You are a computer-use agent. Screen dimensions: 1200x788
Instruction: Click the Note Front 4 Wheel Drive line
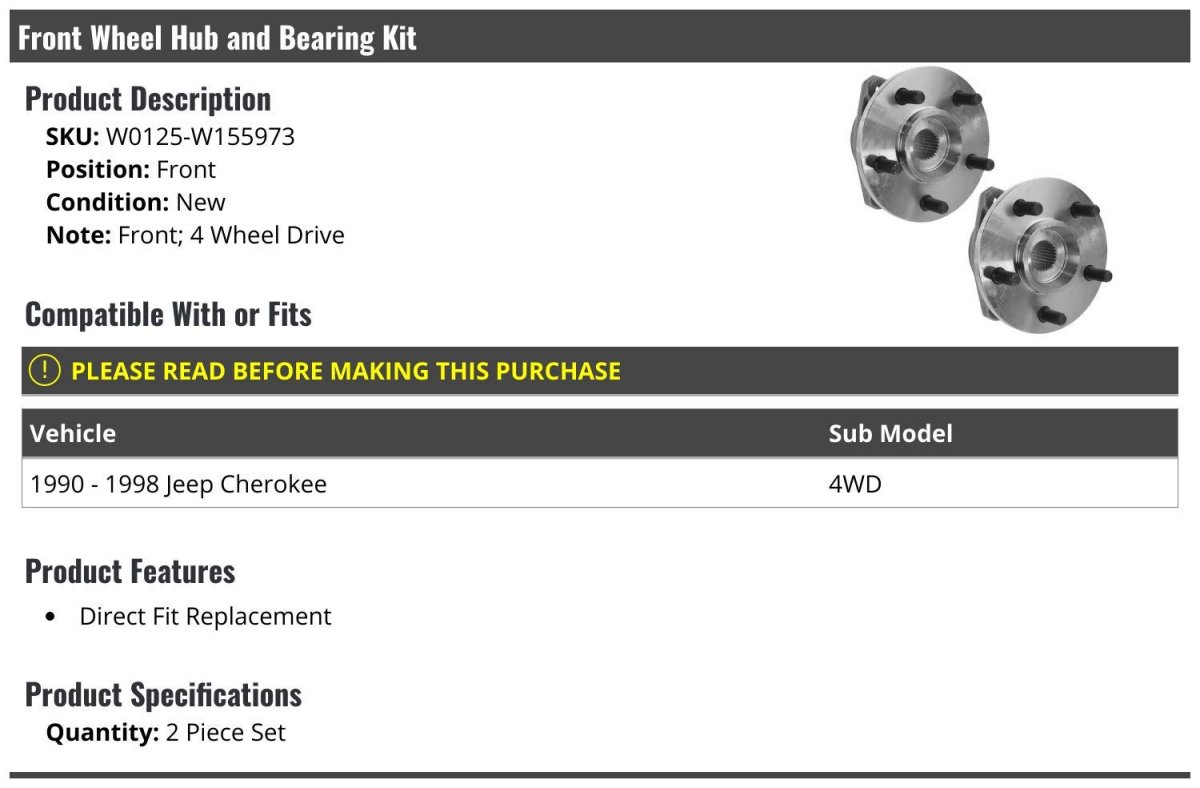pyautogui.click(x=195, y=236)
